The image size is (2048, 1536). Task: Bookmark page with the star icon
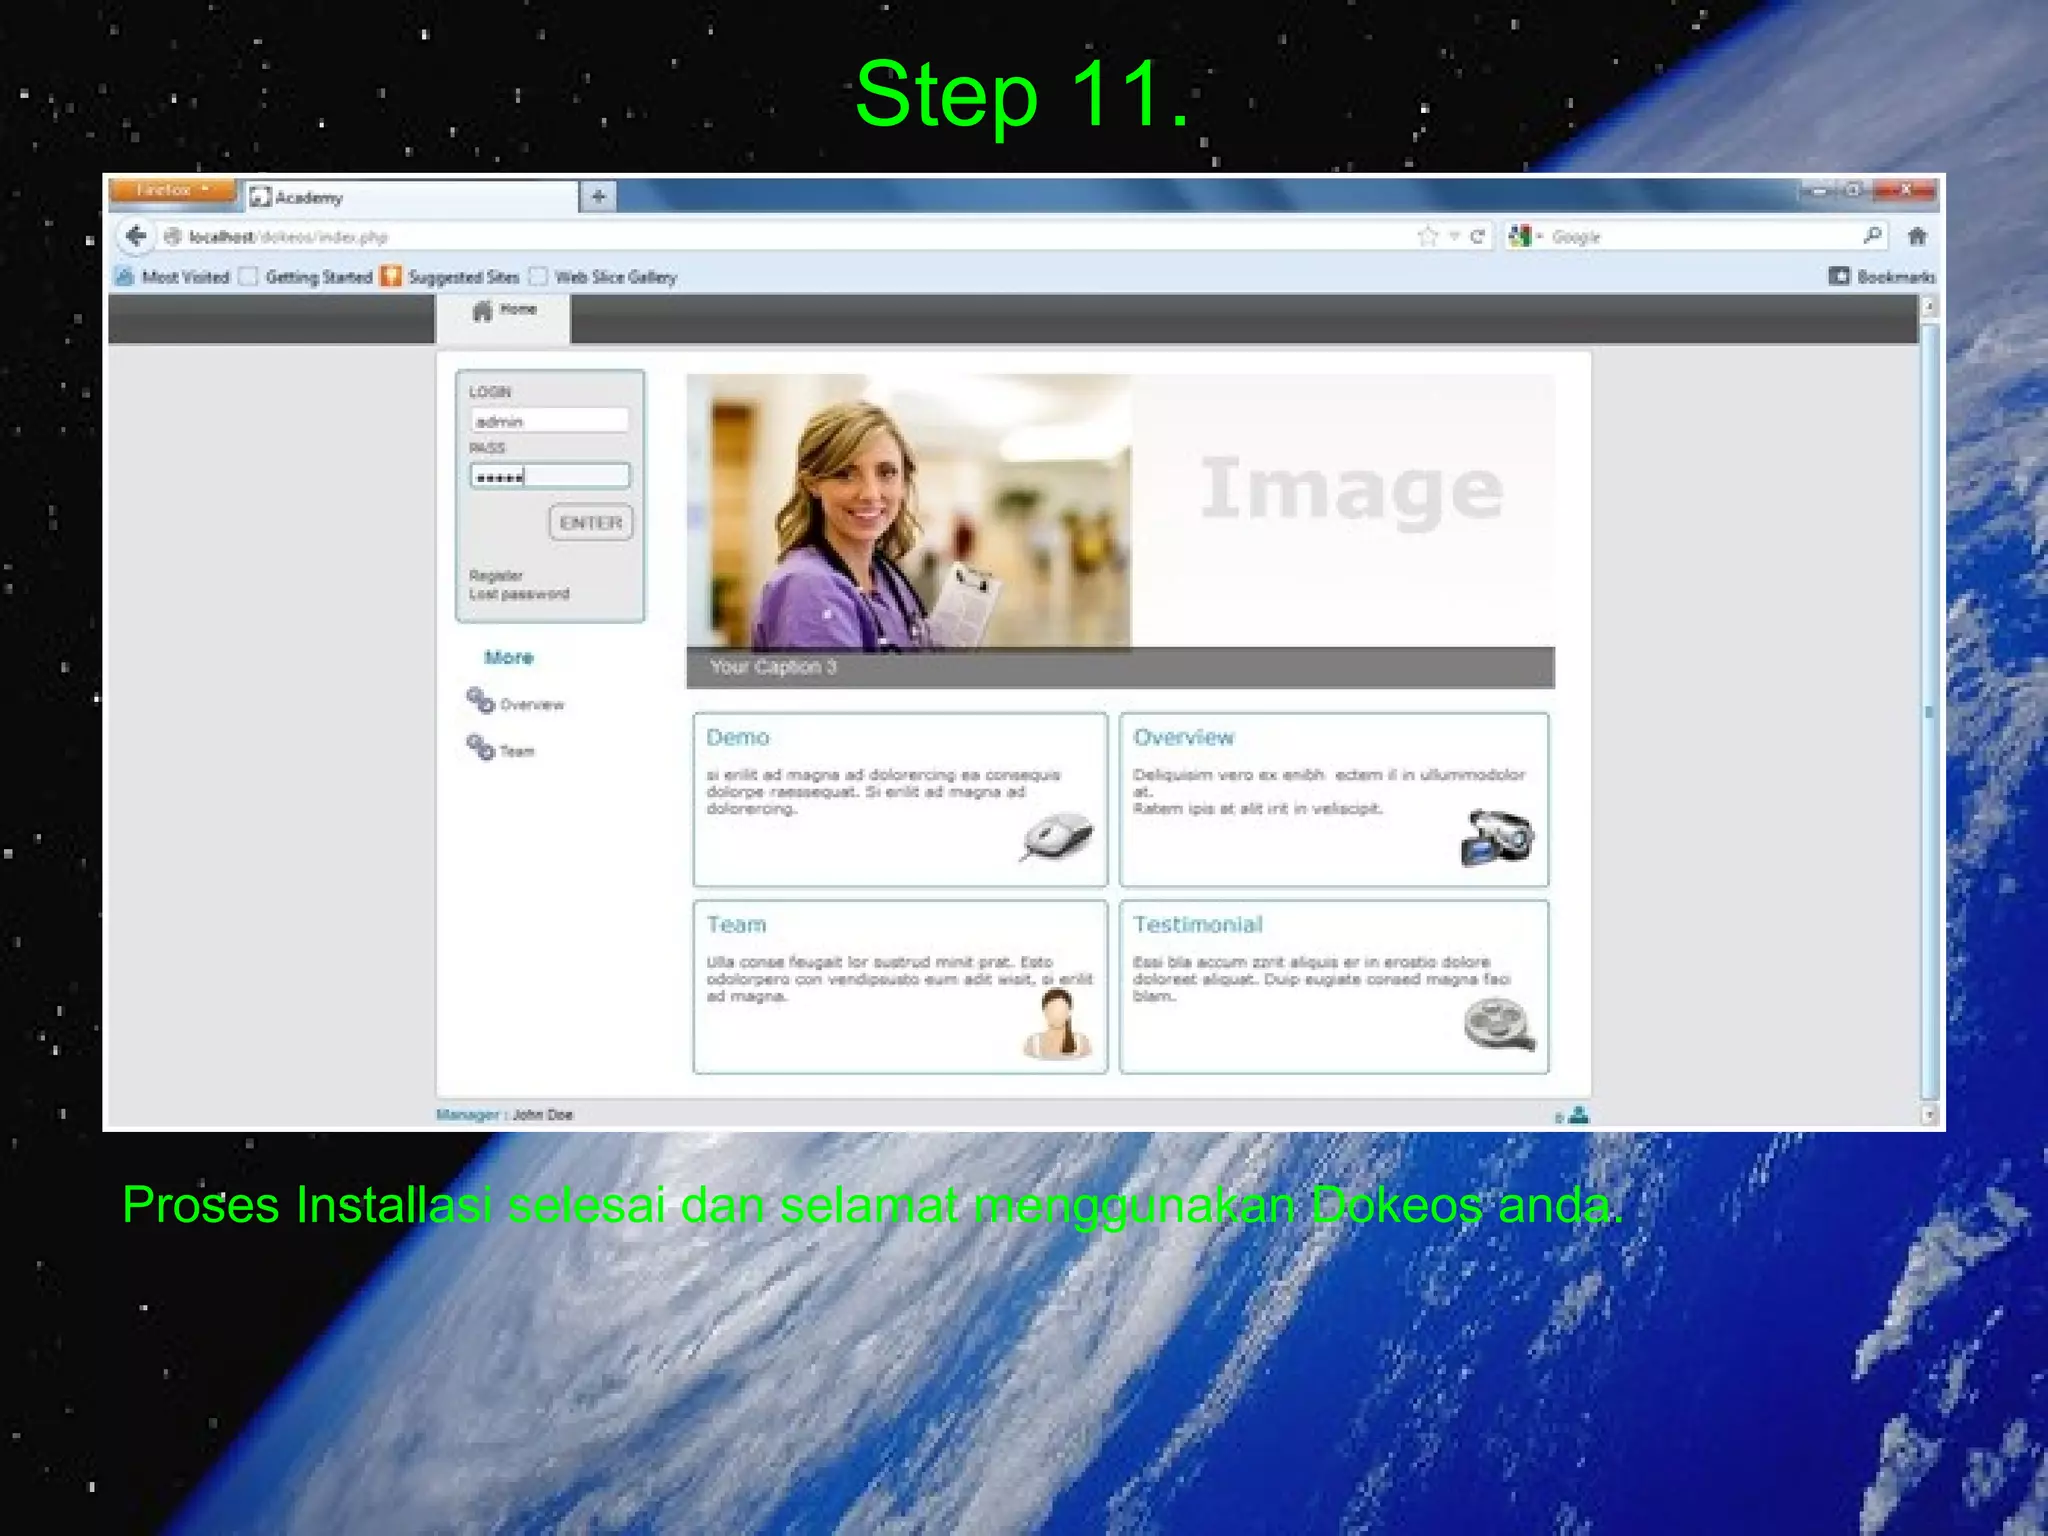[x=1427, y=237]
